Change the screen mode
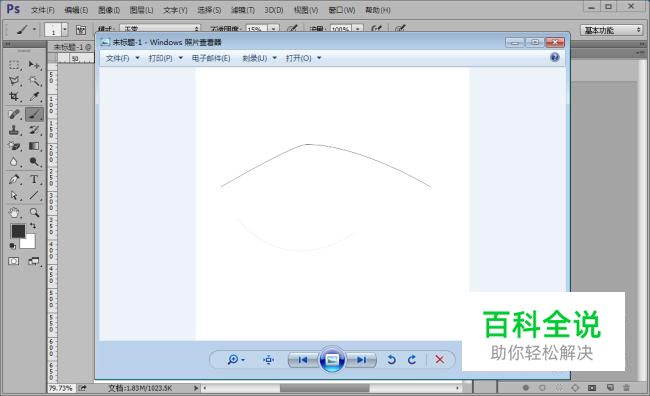The width and height of the screenshot is (650, 396). coord(34,261)
